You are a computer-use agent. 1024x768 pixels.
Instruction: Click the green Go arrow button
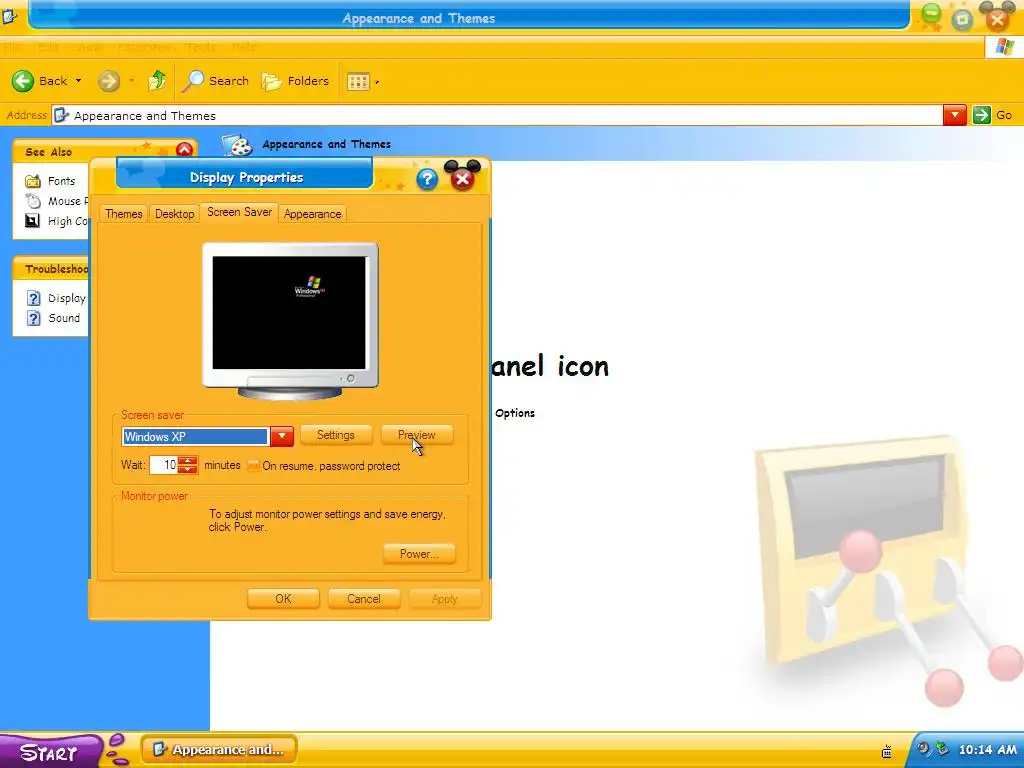982,116
